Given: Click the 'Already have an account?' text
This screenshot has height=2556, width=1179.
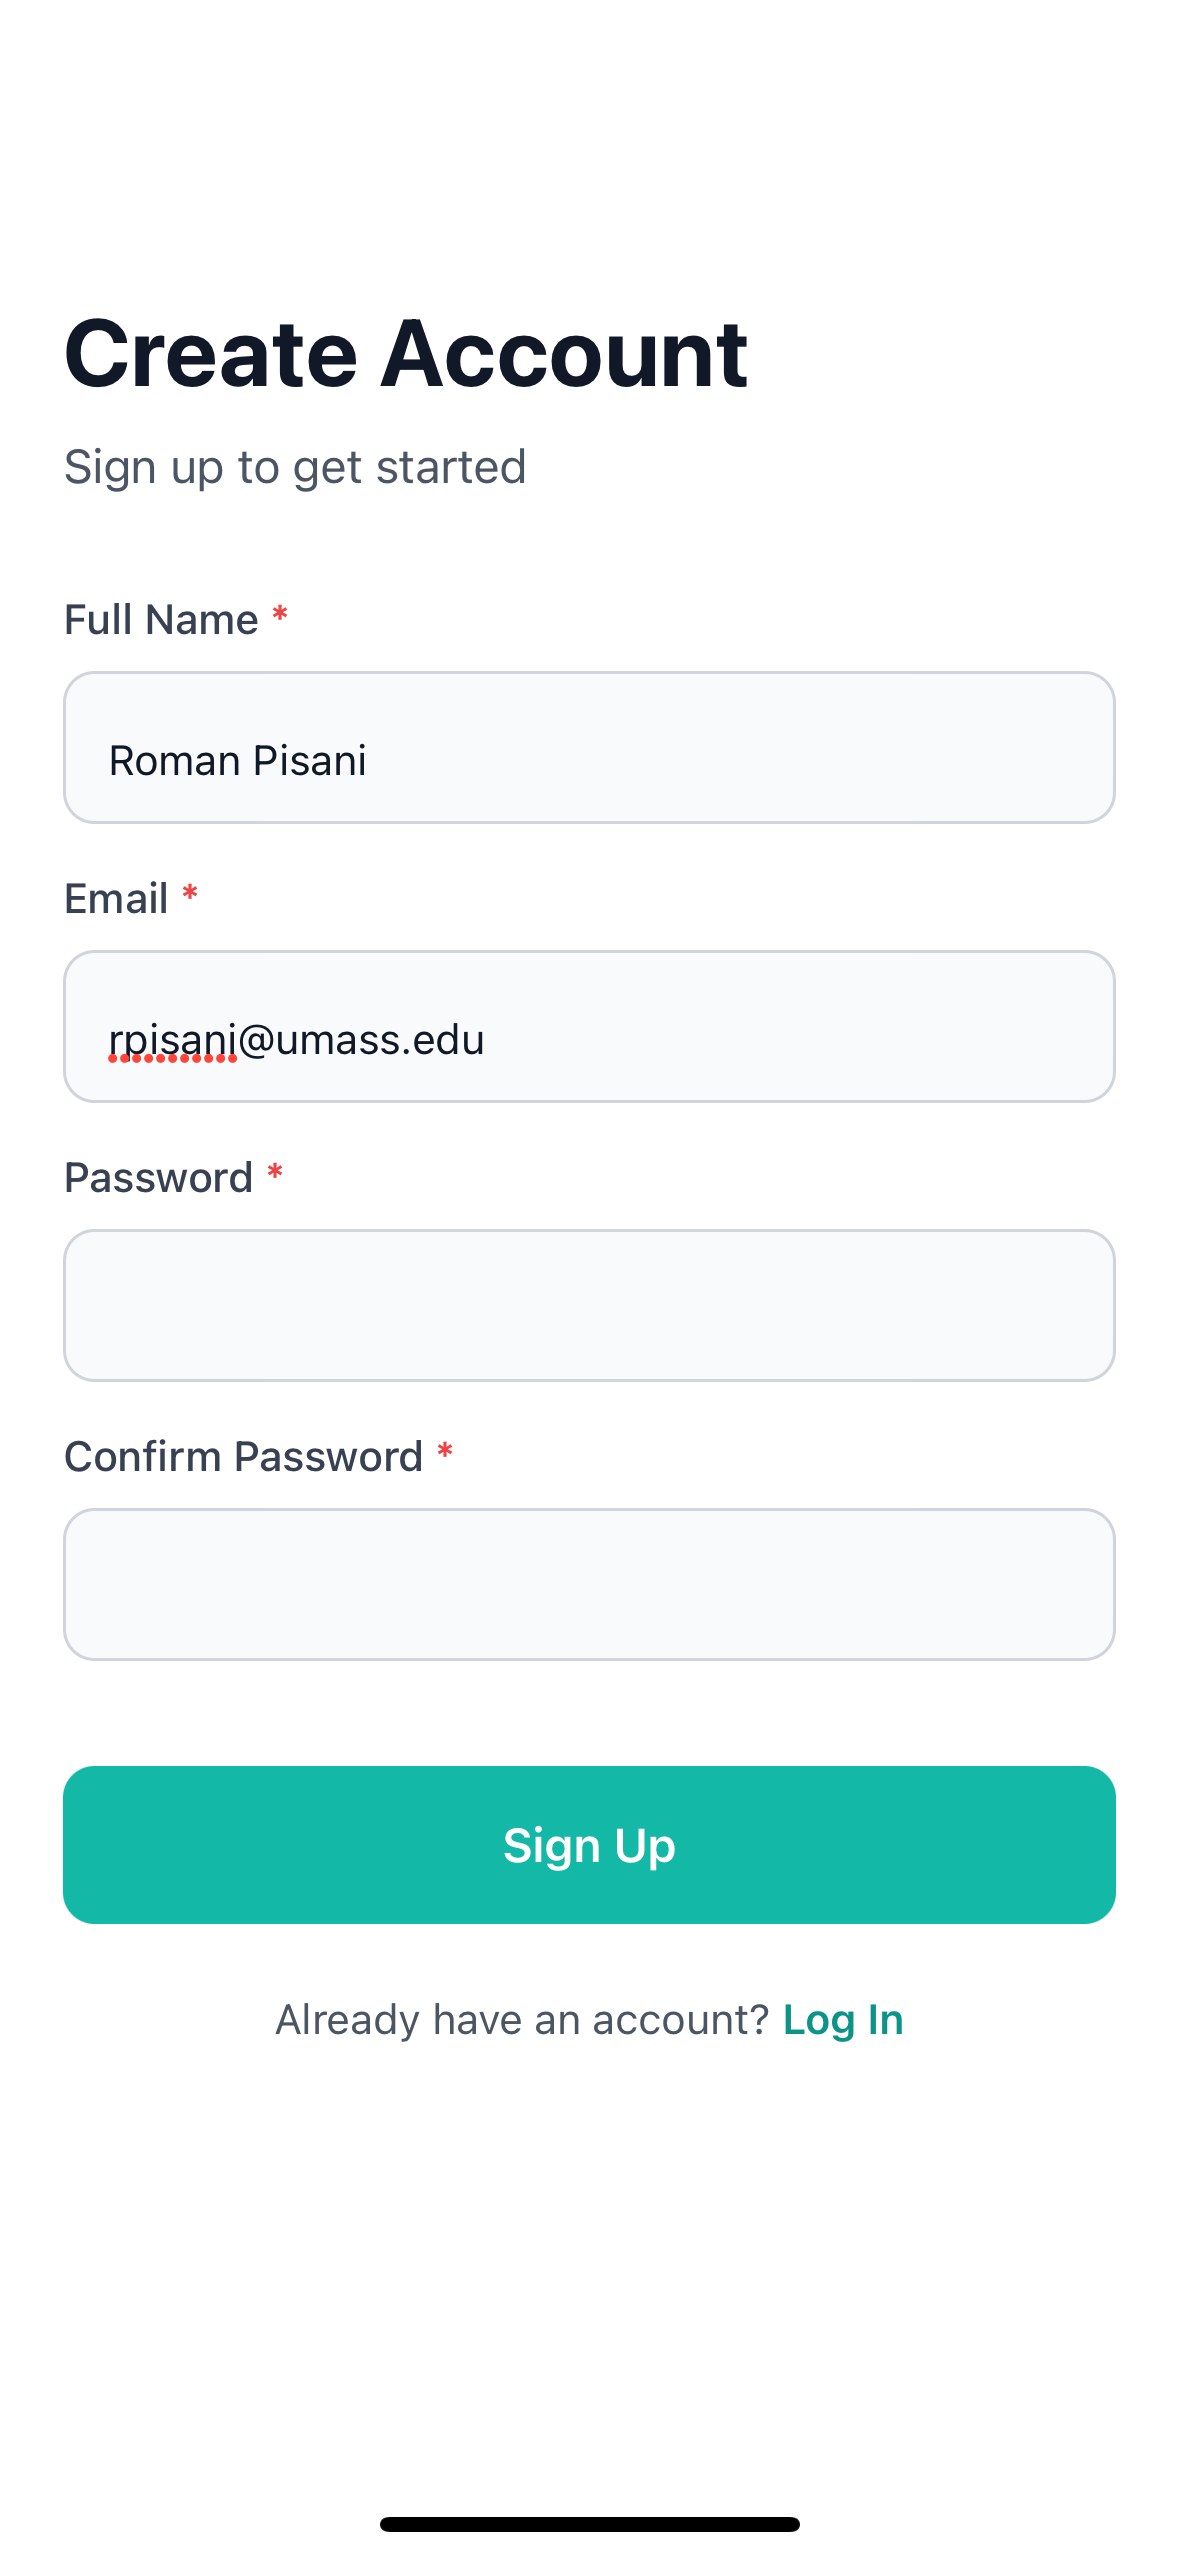Looking at the screenshot, I should click(521, 2020).
